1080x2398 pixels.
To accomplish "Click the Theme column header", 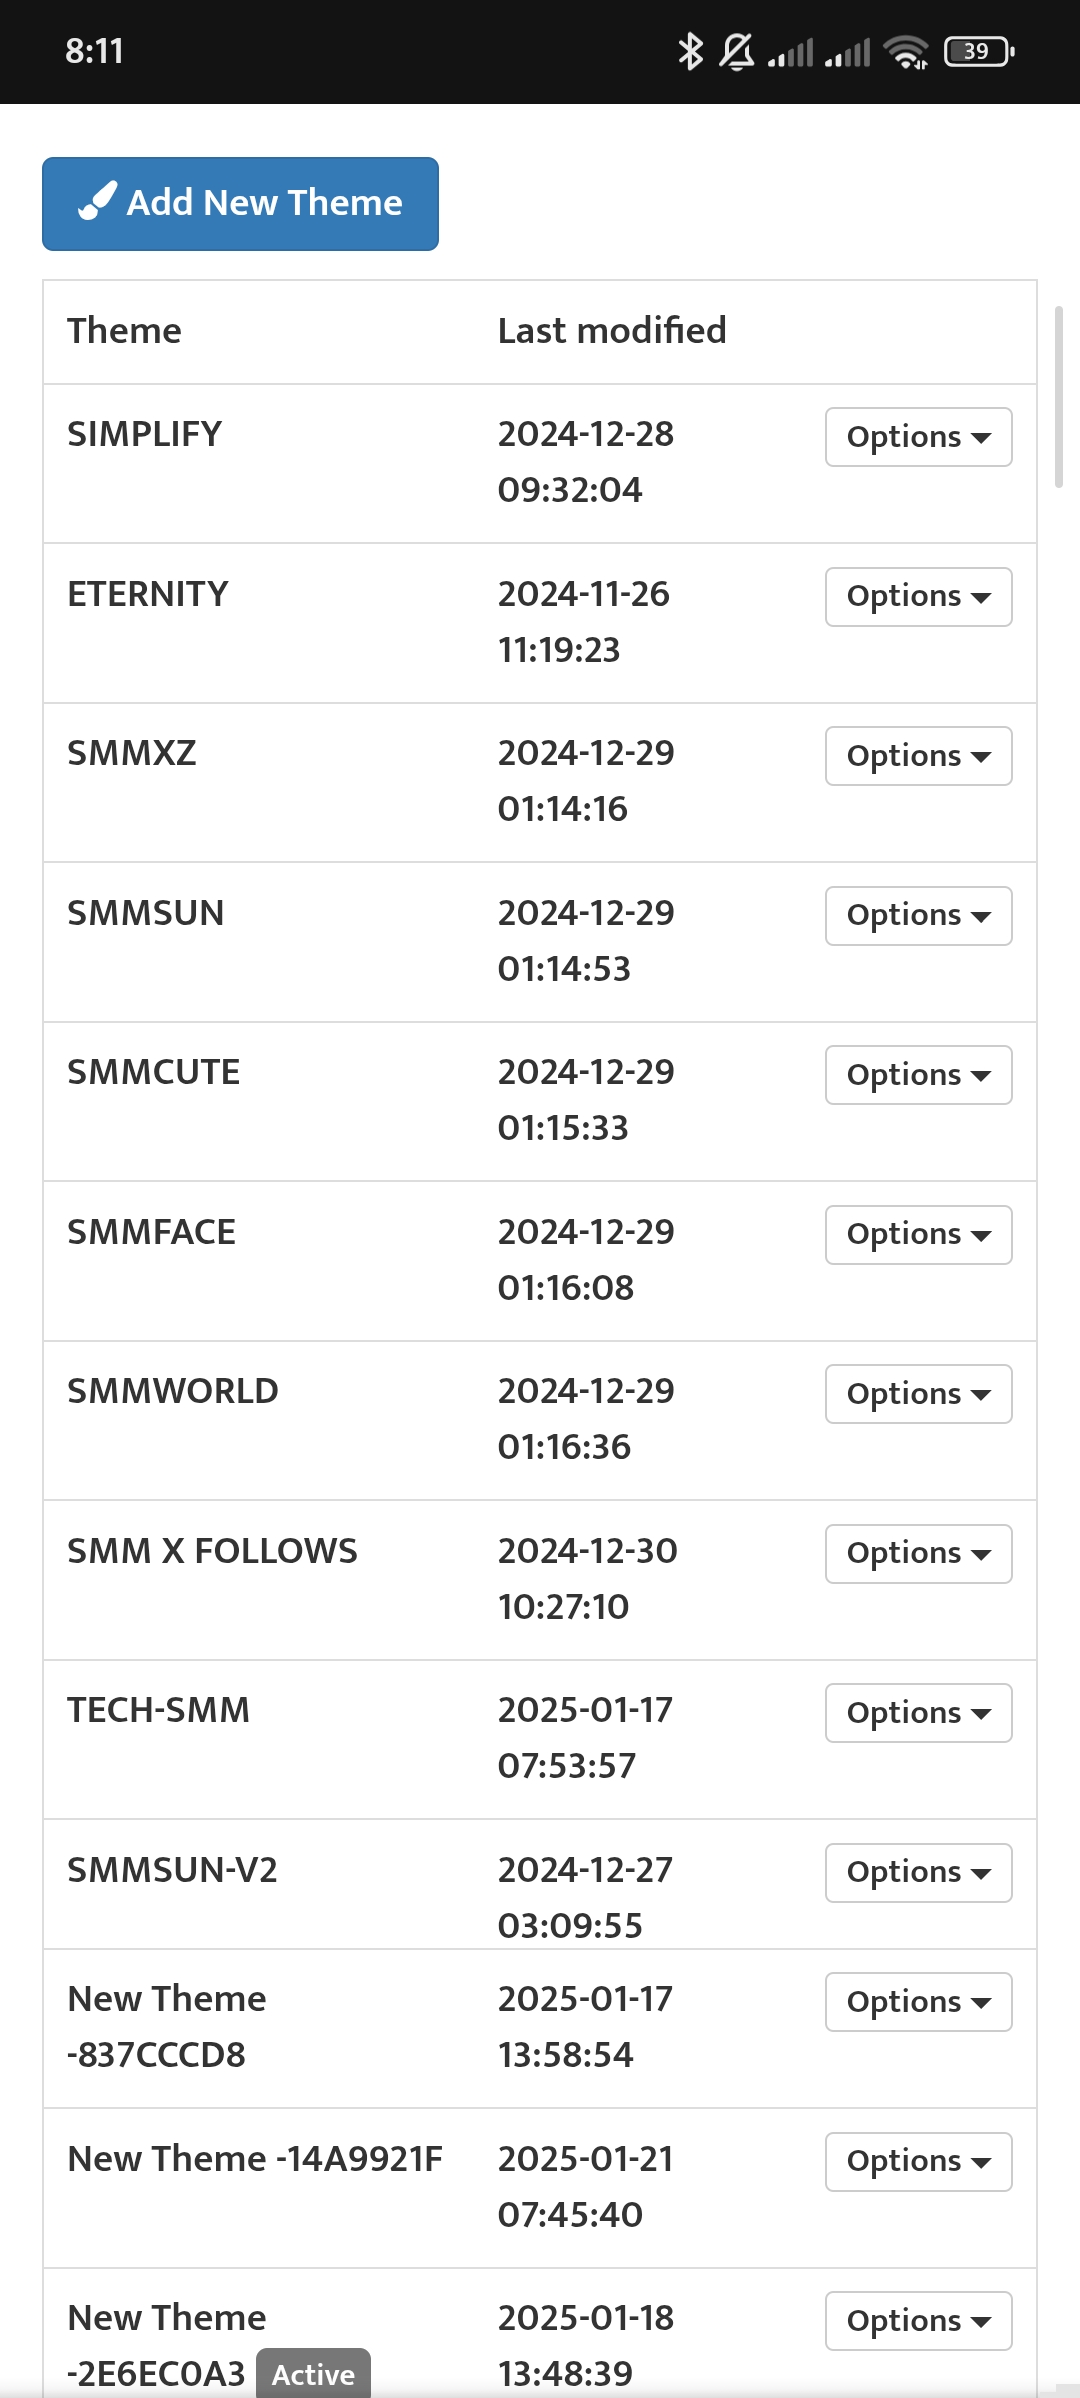I will [125, 331].
